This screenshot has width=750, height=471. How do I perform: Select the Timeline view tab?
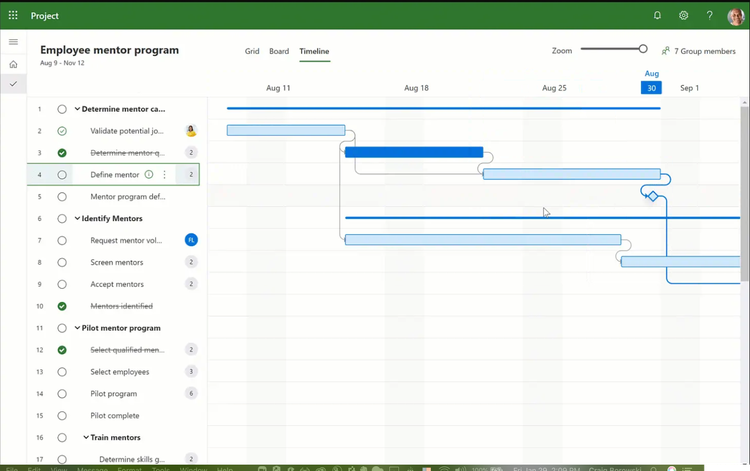[314, 51]
